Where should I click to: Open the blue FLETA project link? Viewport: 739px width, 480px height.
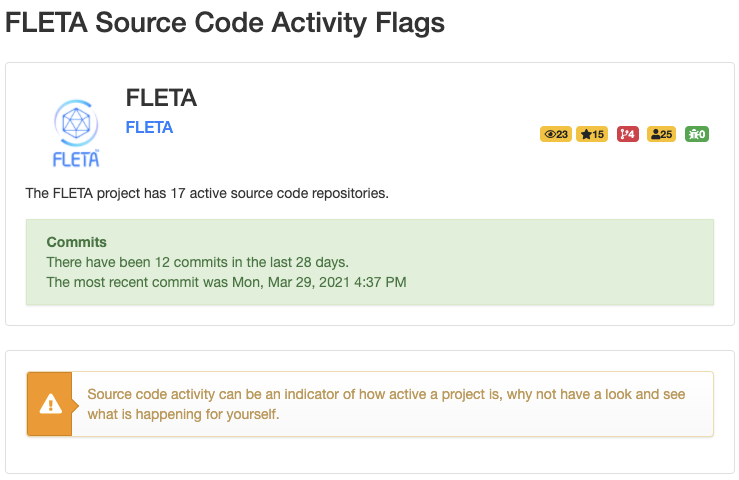click(149, 127)
